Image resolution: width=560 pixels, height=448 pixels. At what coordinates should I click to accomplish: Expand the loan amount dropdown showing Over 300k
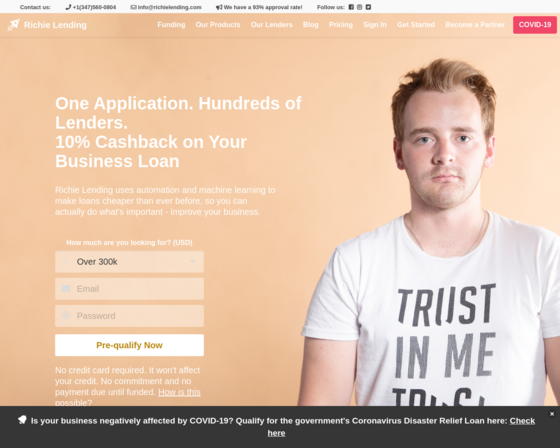(x=129, y=262)
